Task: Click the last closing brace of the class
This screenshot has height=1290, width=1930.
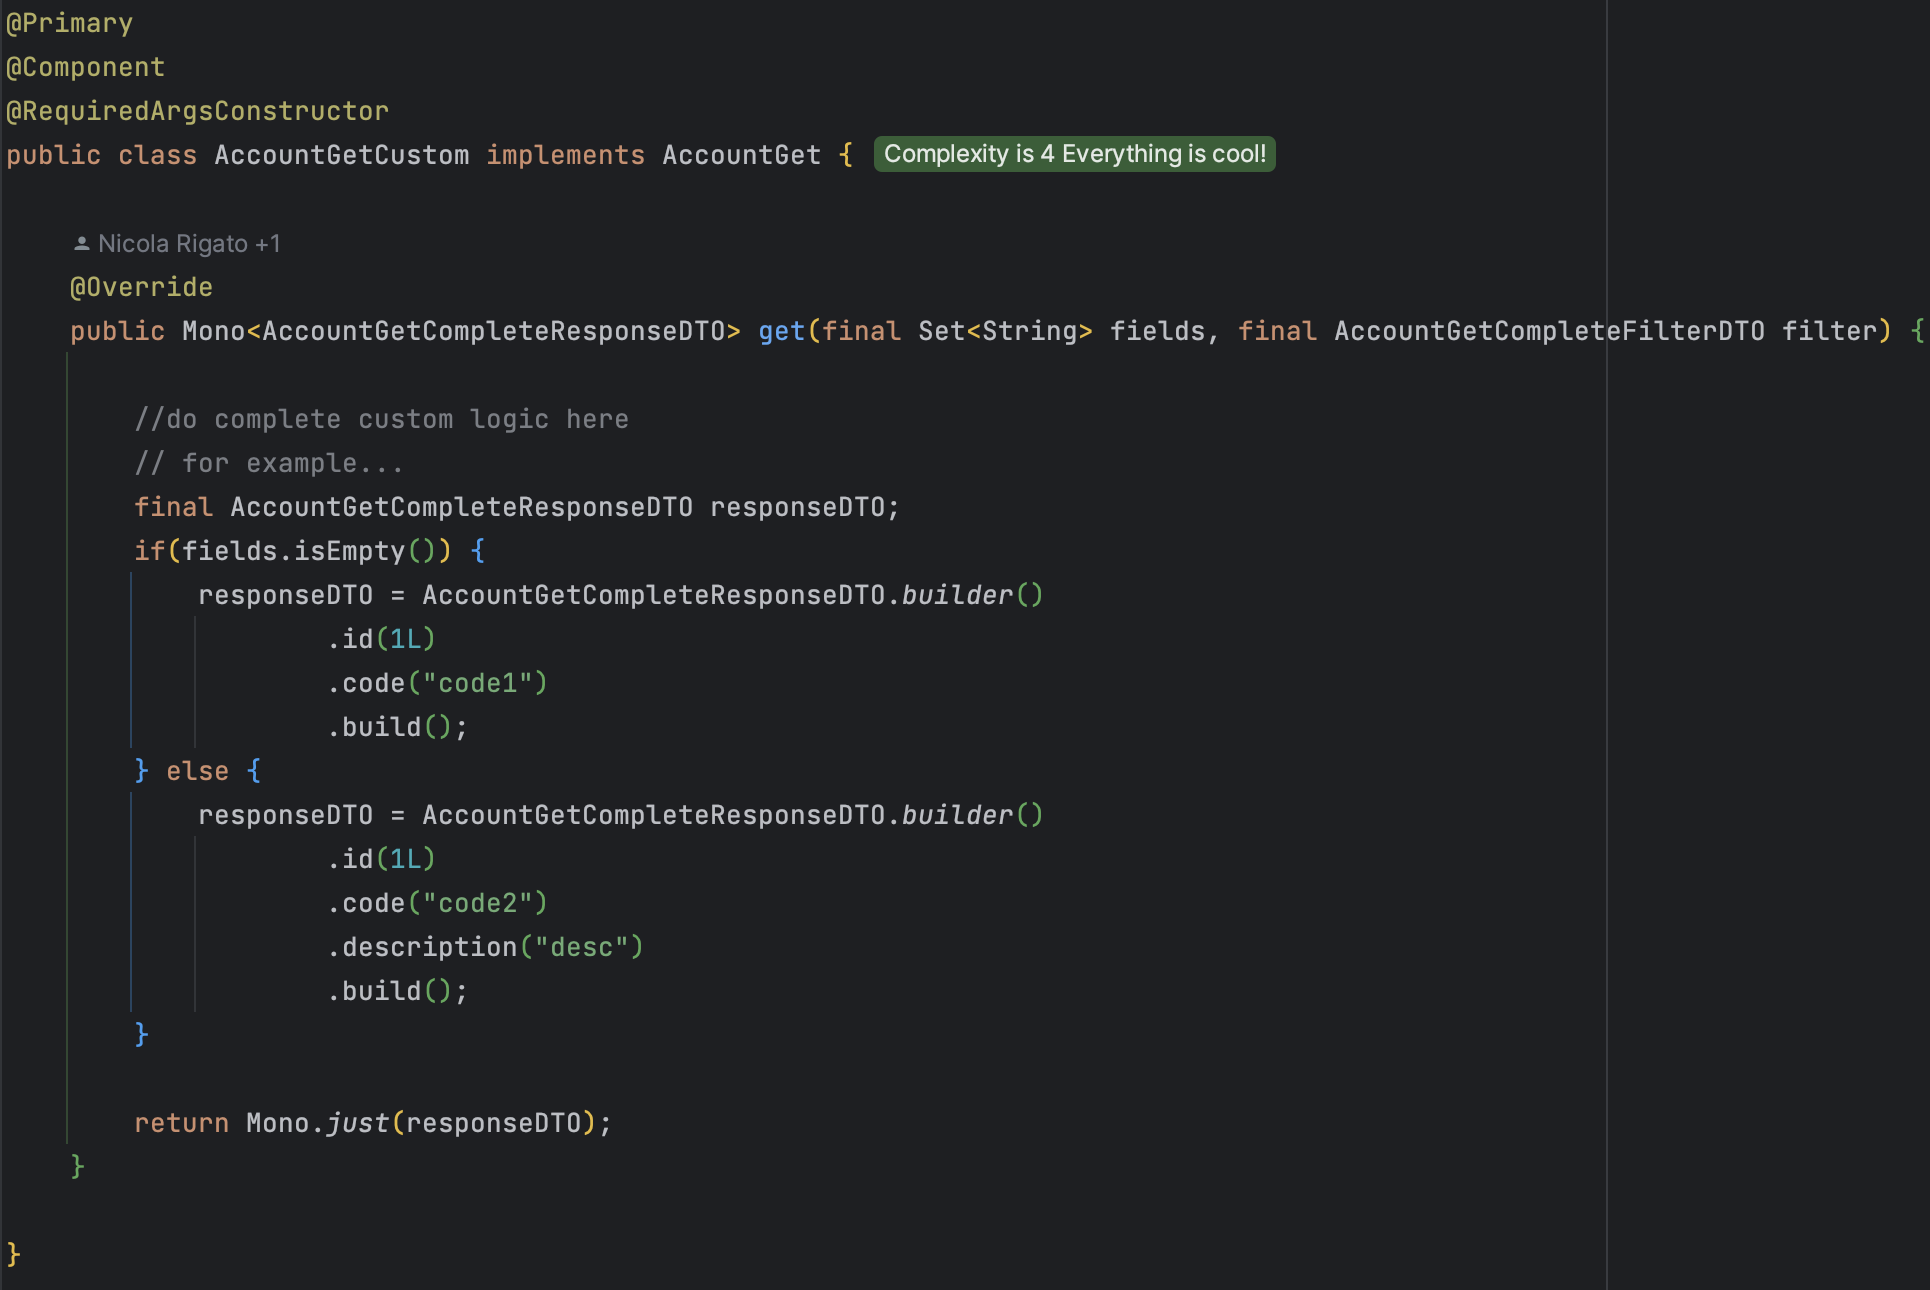Action: [13, 1255]
